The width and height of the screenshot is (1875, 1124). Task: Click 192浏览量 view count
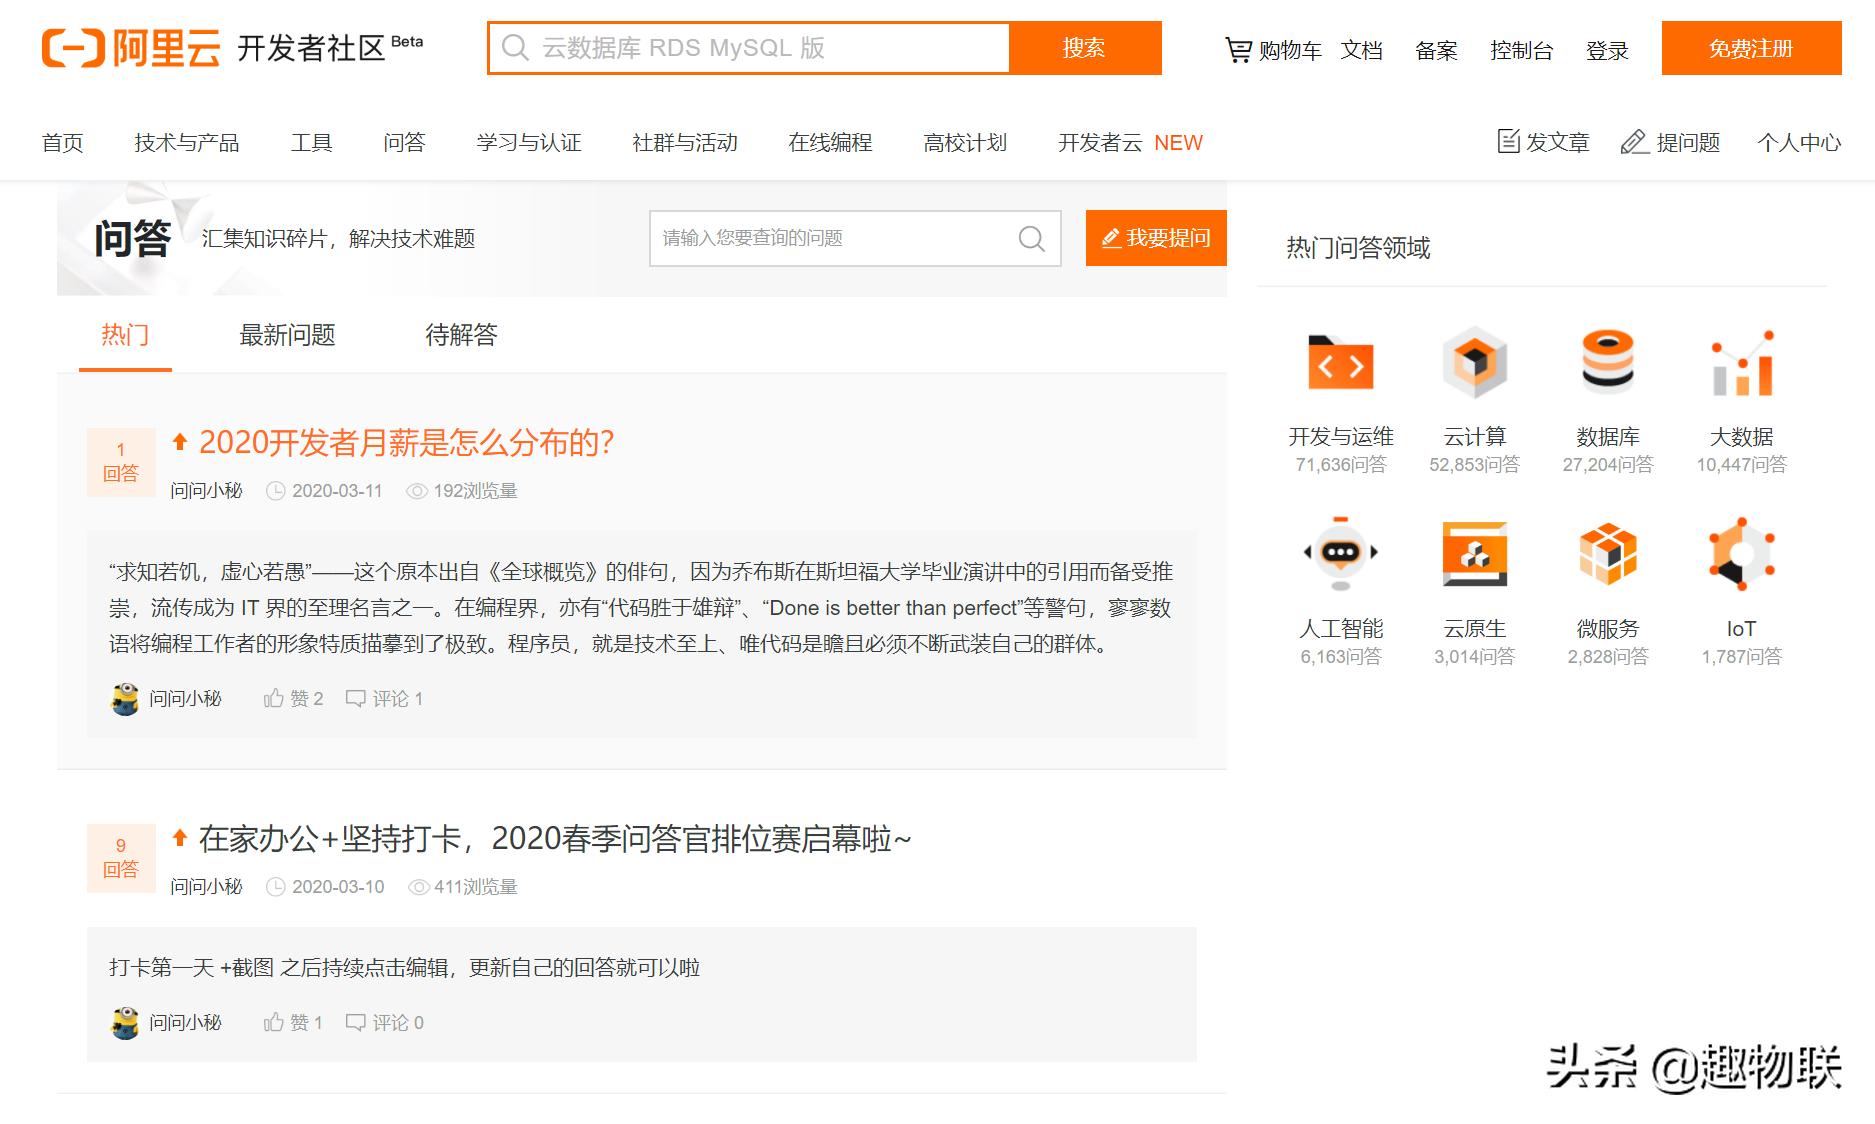coord(462,490)
